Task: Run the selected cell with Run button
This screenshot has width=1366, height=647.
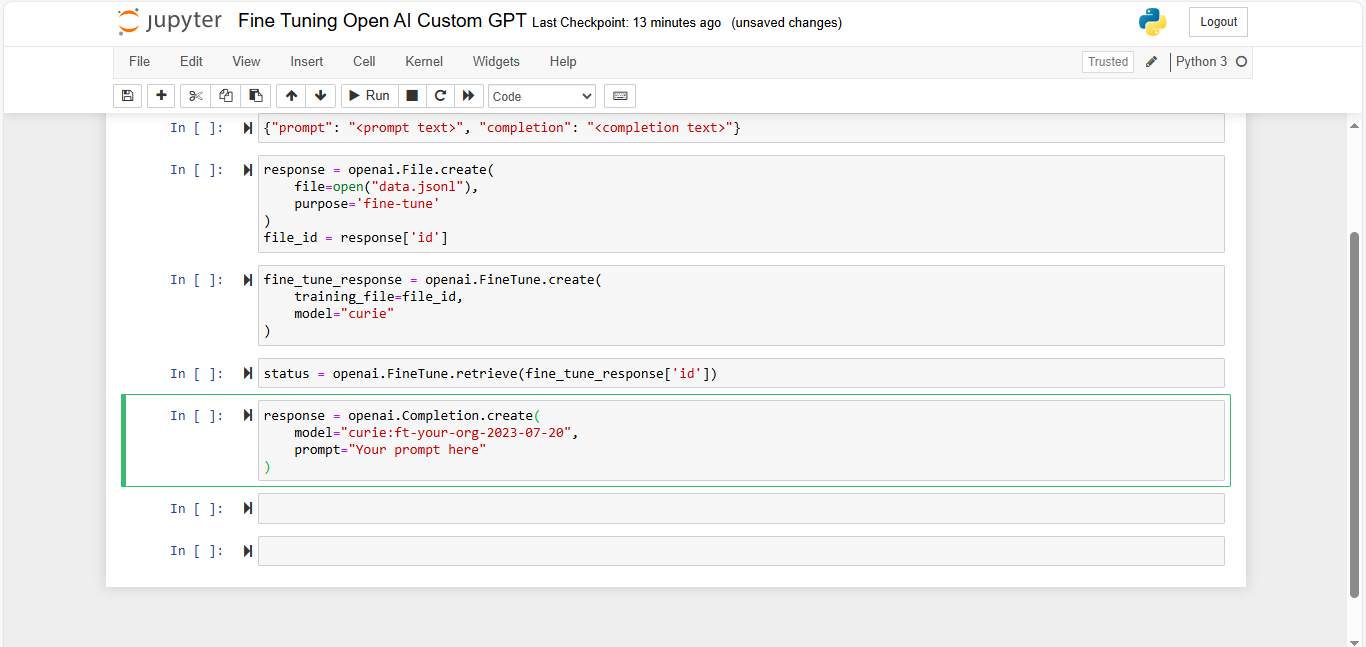Action: (368, 95)
